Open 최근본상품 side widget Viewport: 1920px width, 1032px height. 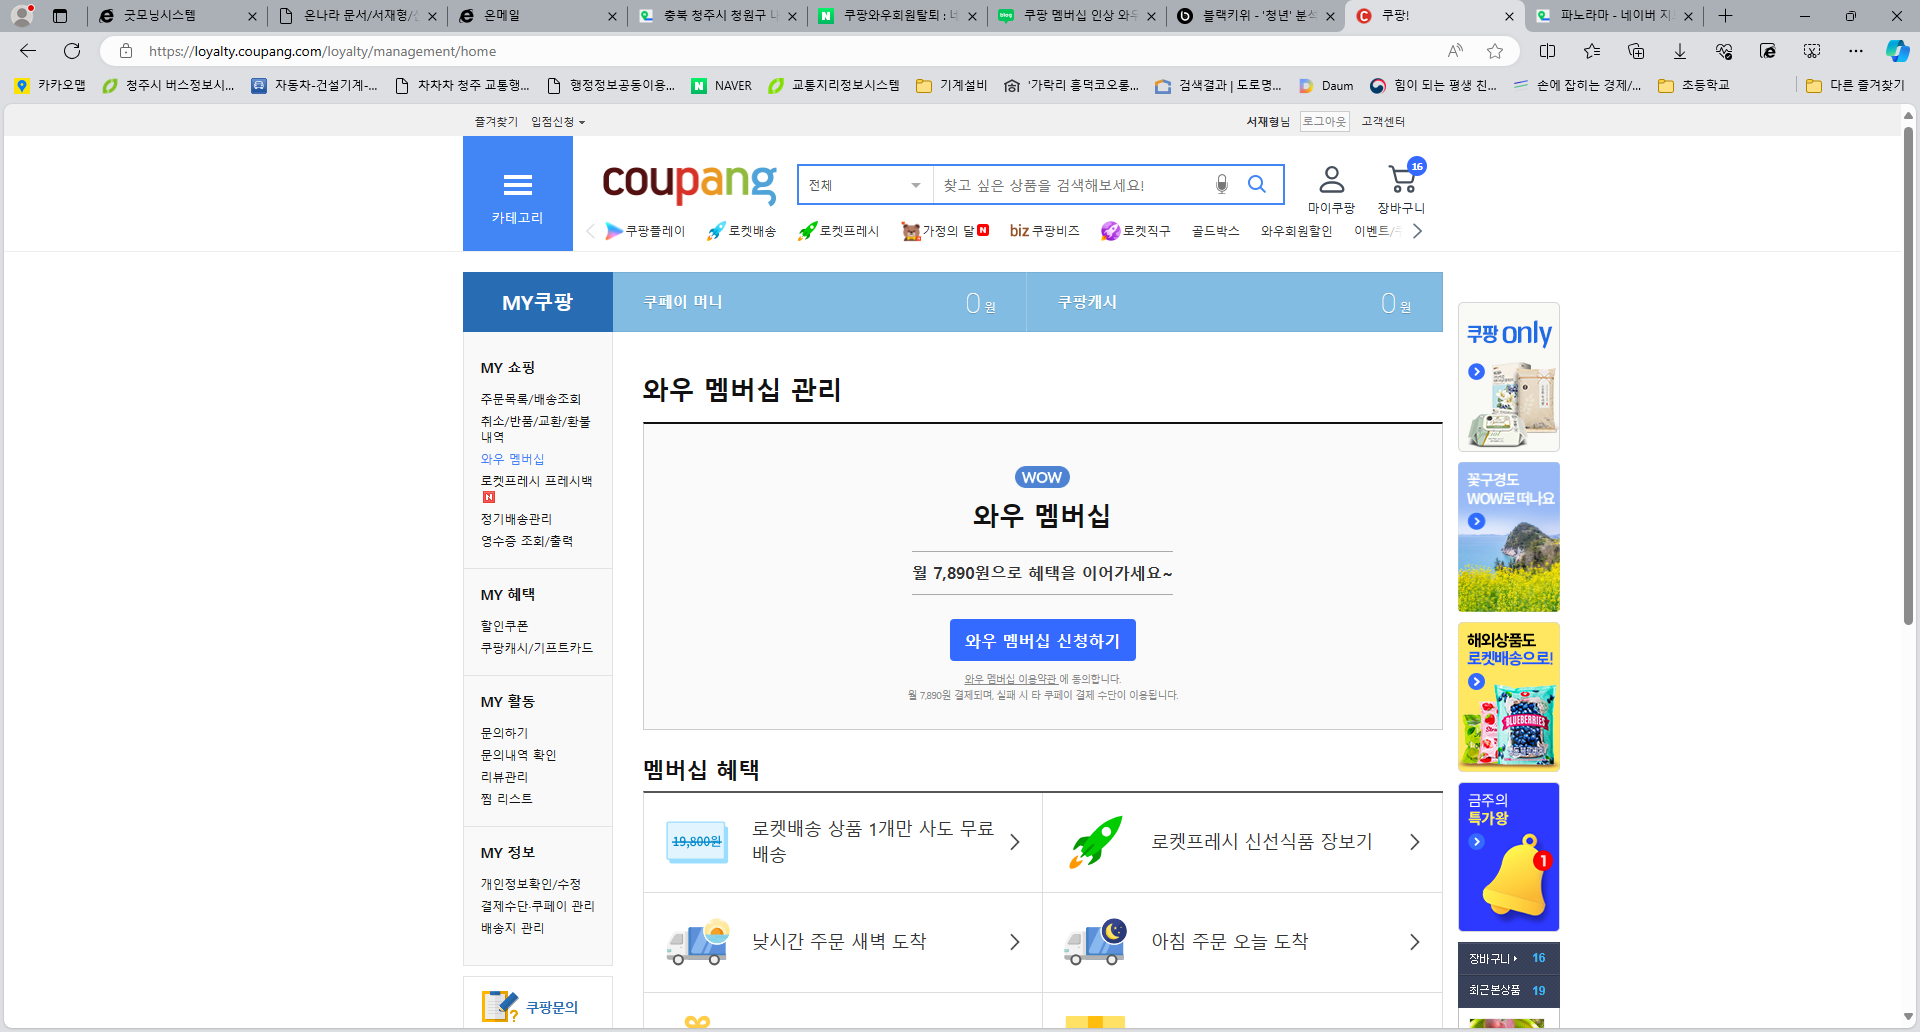(1509, 990)
